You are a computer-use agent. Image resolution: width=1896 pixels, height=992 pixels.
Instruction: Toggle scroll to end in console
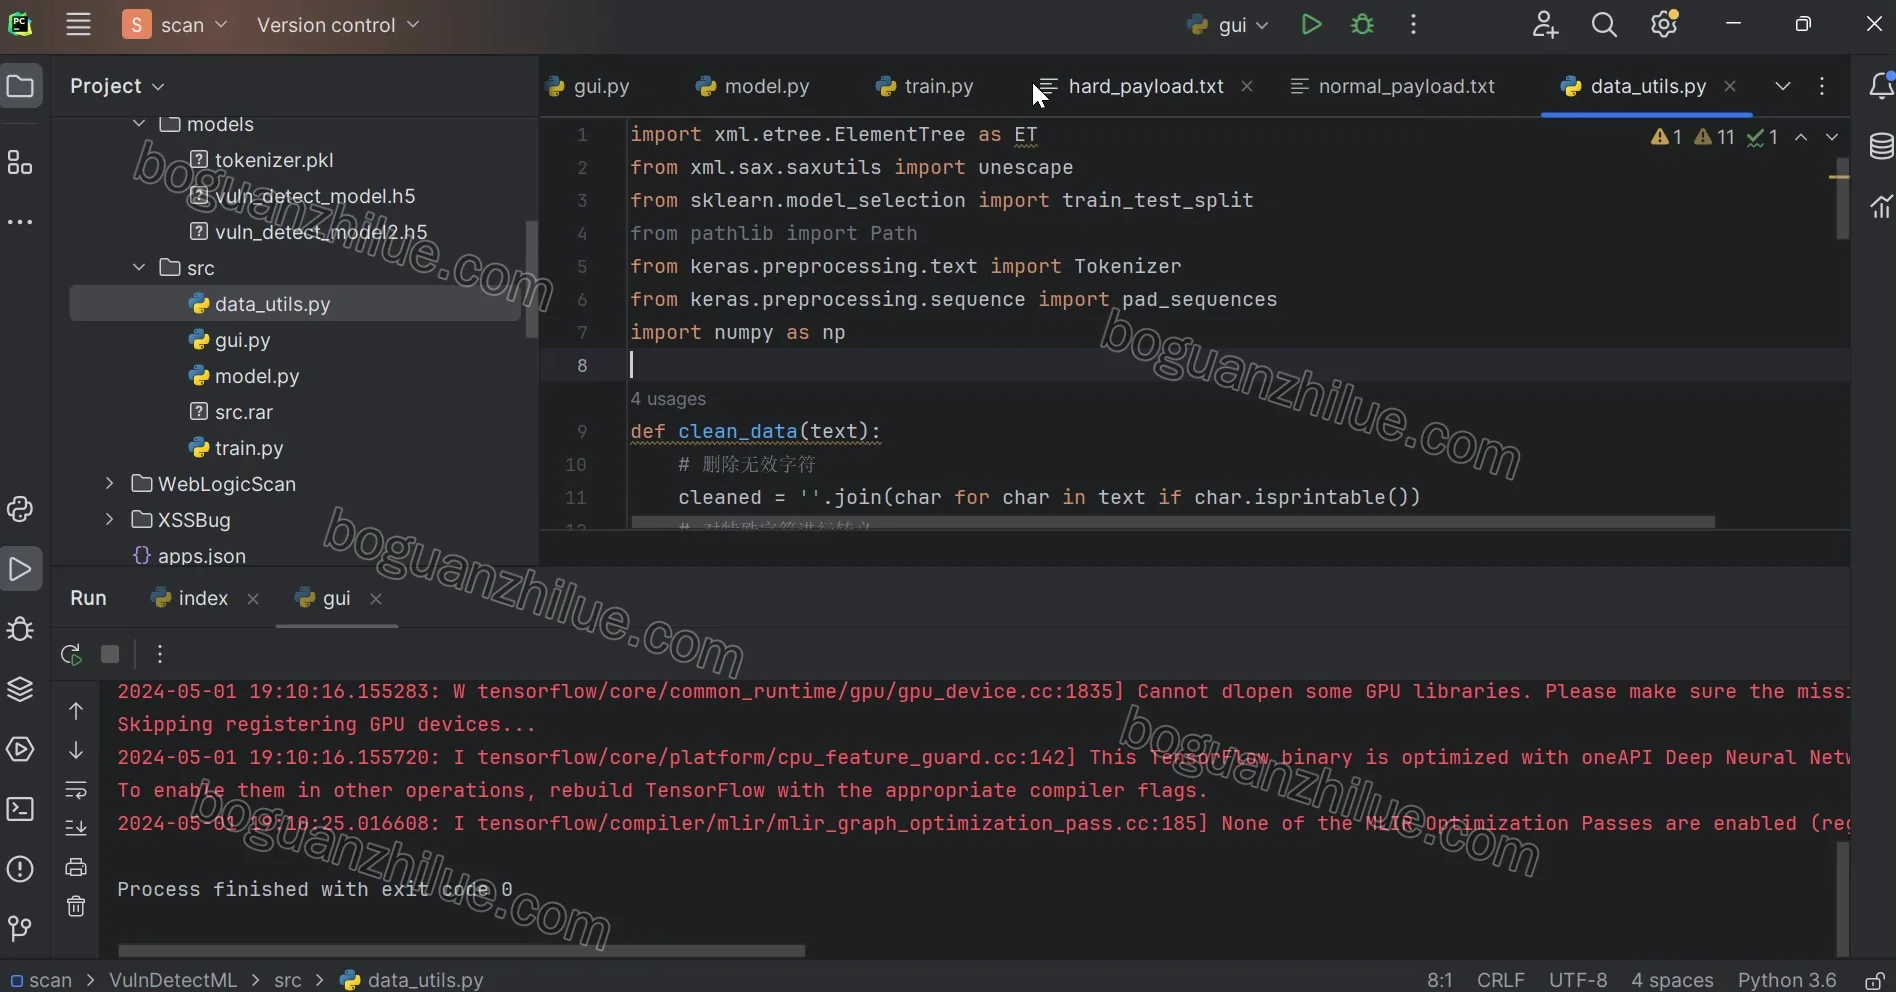pos(76,828)
